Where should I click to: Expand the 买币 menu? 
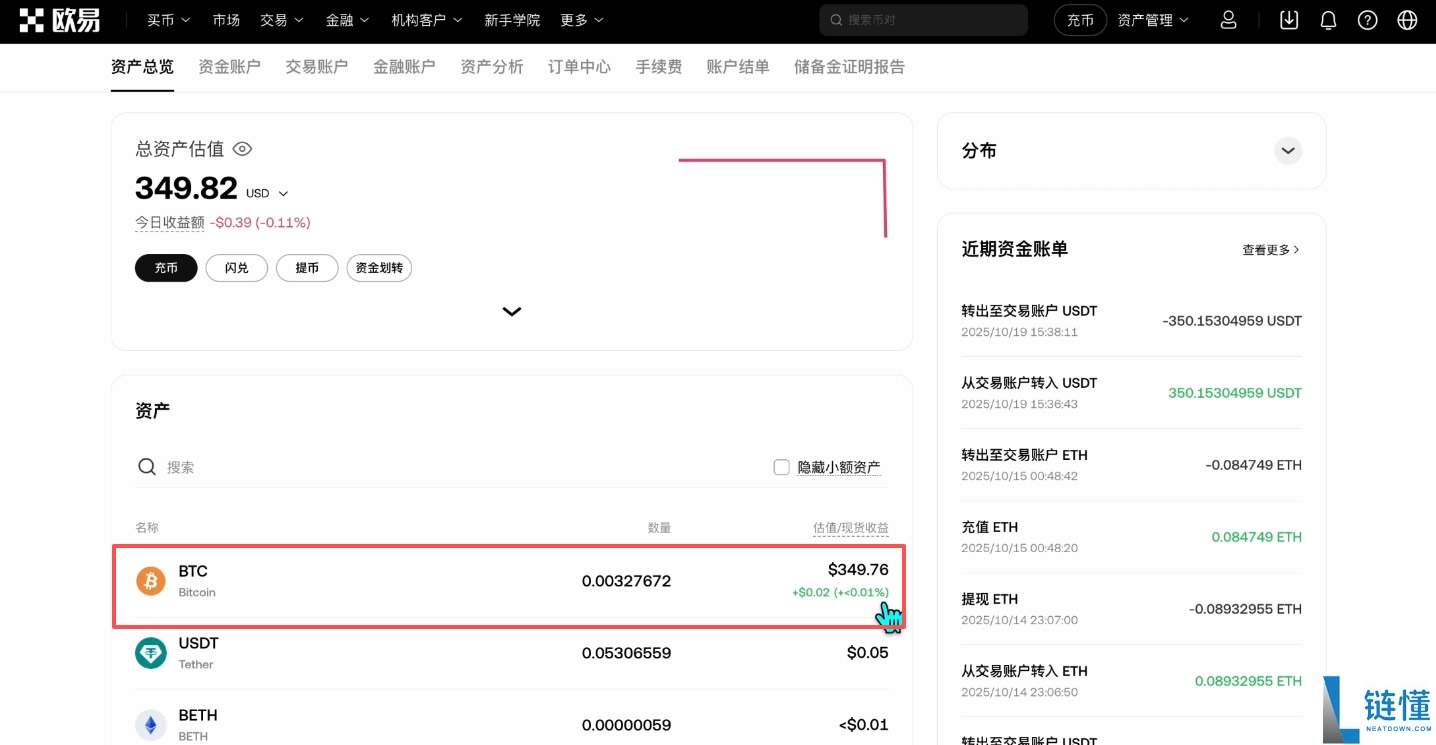pos(168,20)
